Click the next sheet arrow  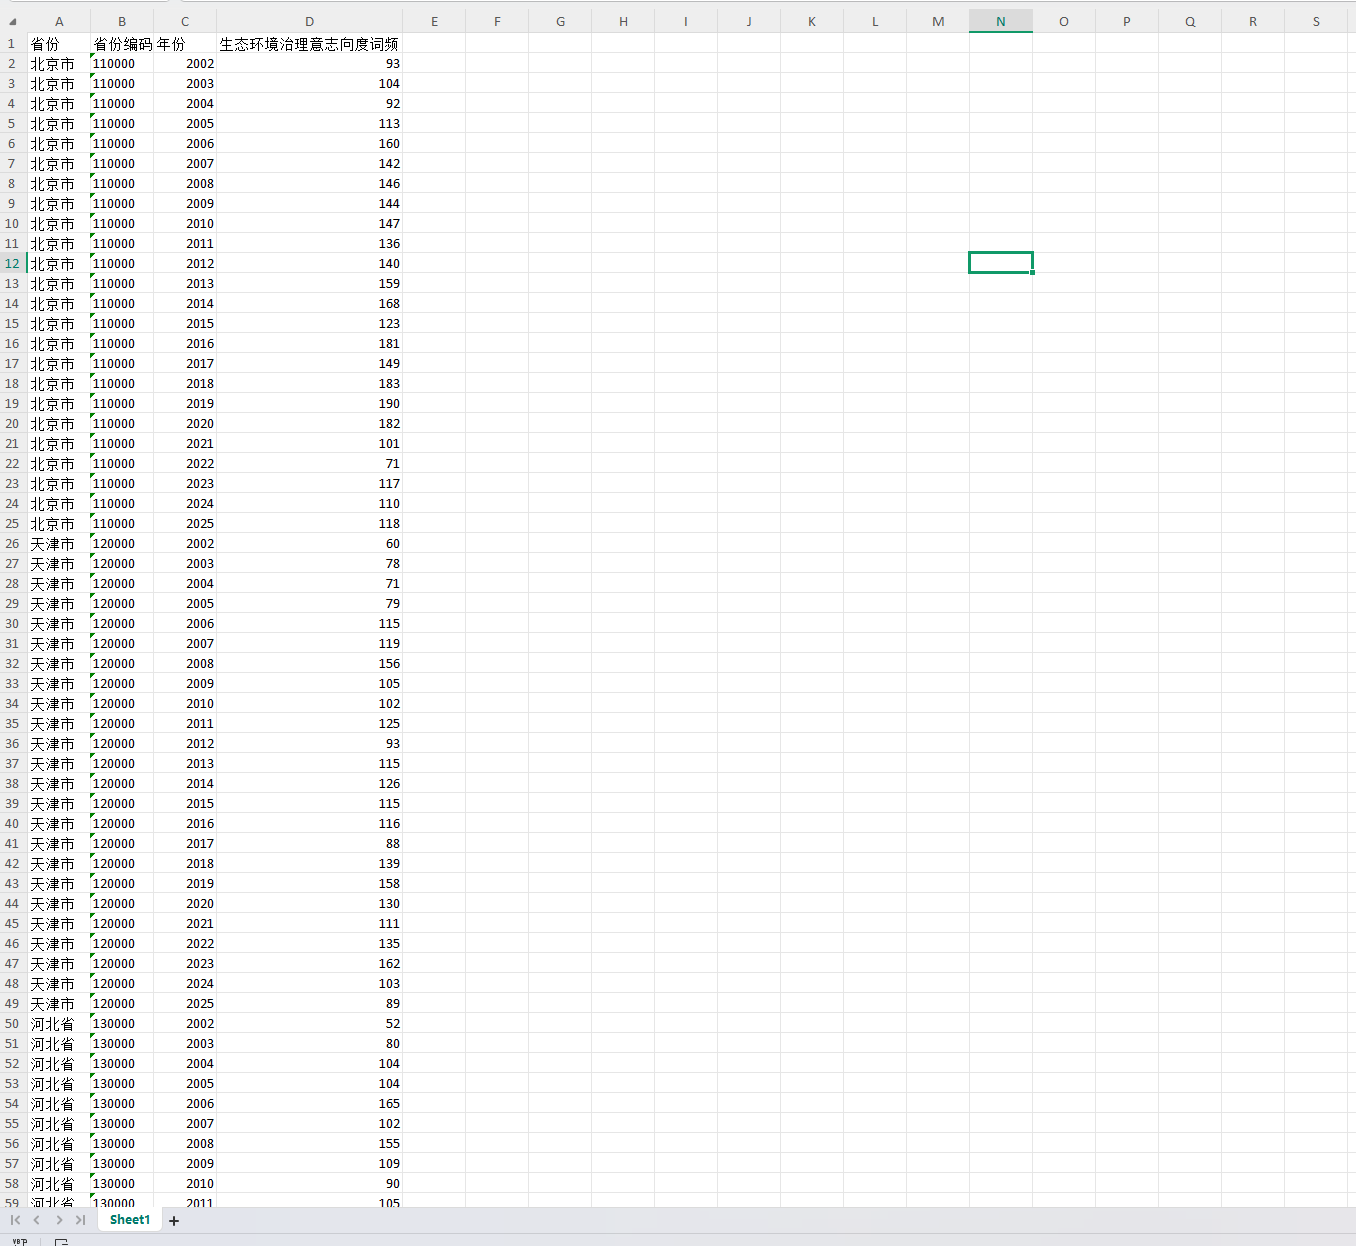click(x=59, y=1220)
